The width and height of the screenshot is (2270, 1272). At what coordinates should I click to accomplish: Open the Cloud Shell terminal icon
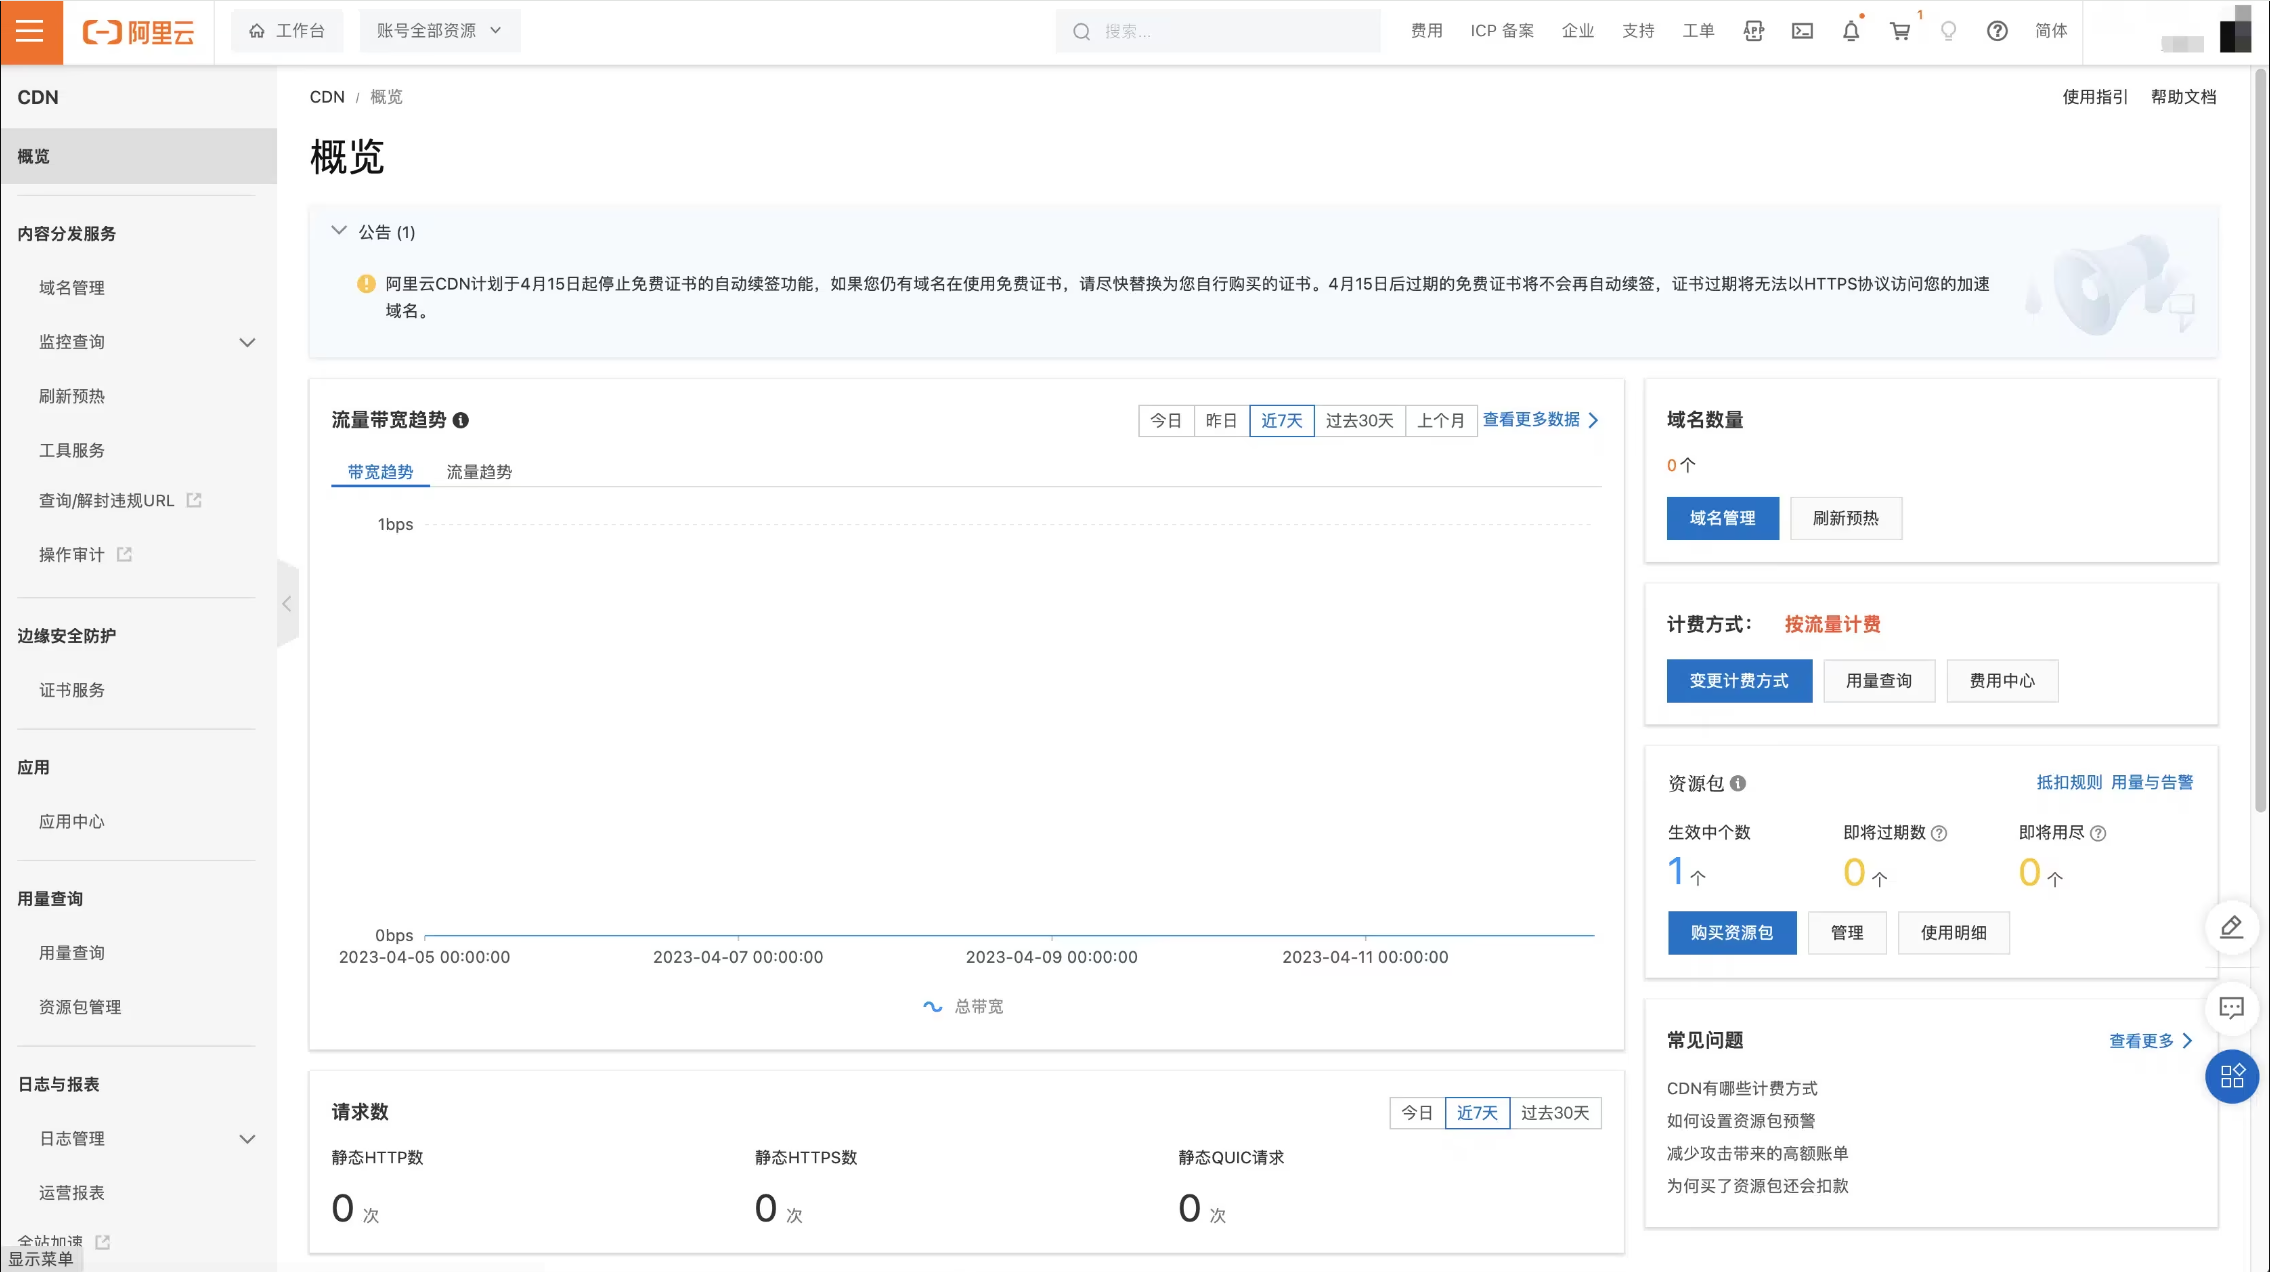pos(1802,31)
